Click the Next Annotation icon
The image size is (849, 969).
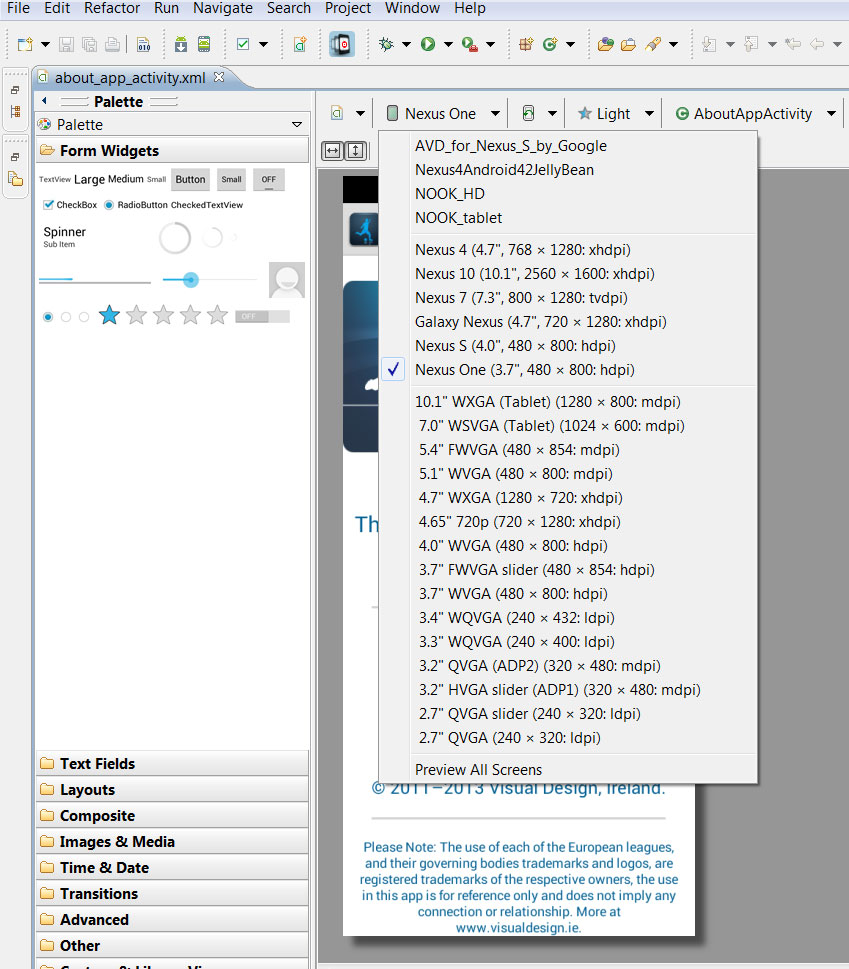709,44
